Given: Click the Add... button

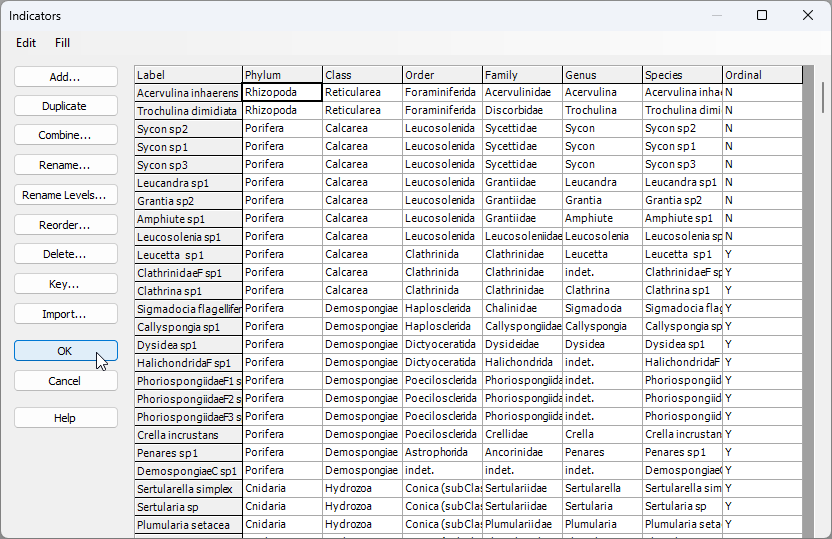Looking at the screenshot, I should tap(65, 77).
